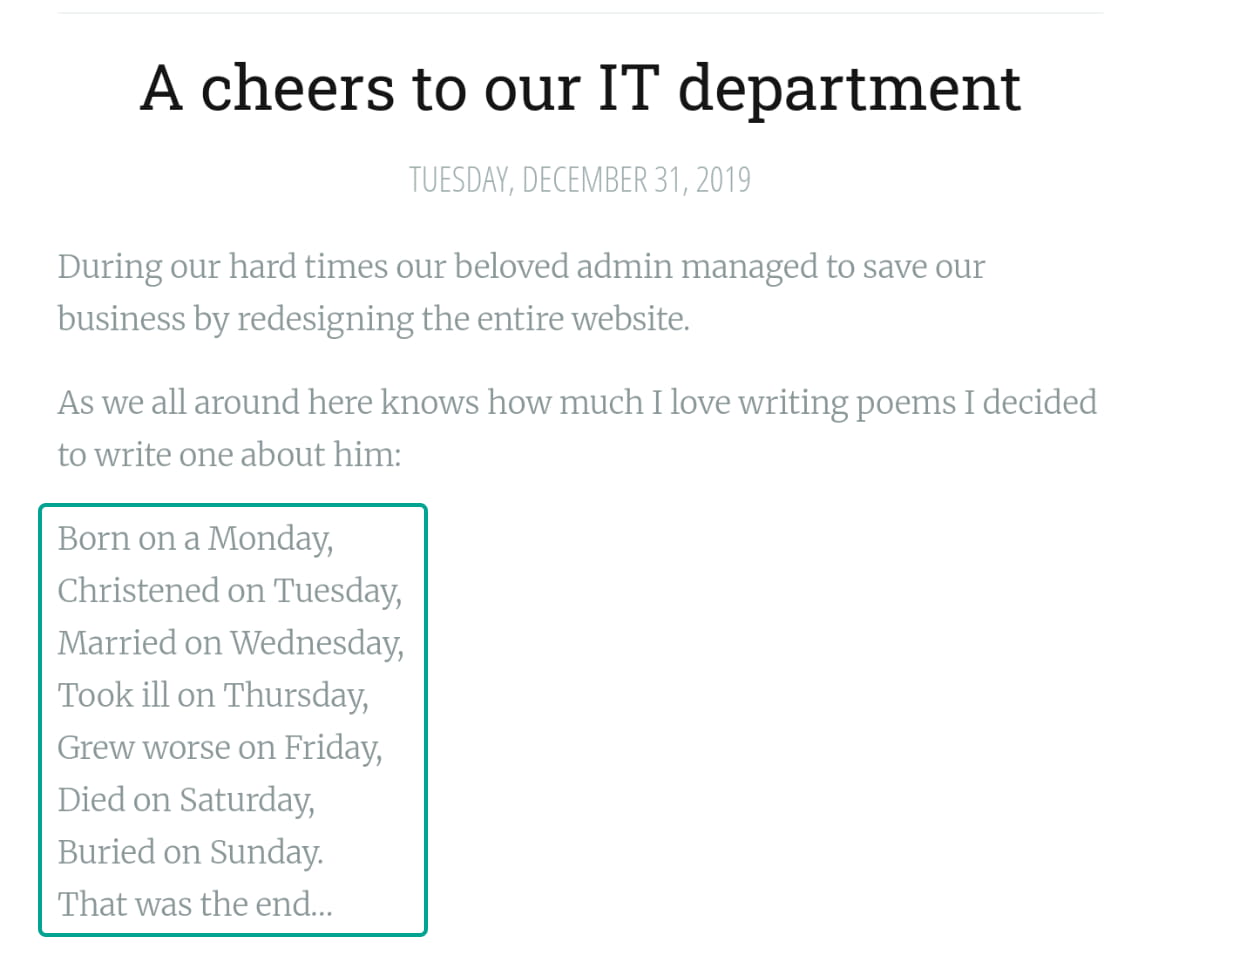The height and width of the screenshot is (961, 1244).
Task: Click the text "to write one about him:"
Action: [229, 455]
